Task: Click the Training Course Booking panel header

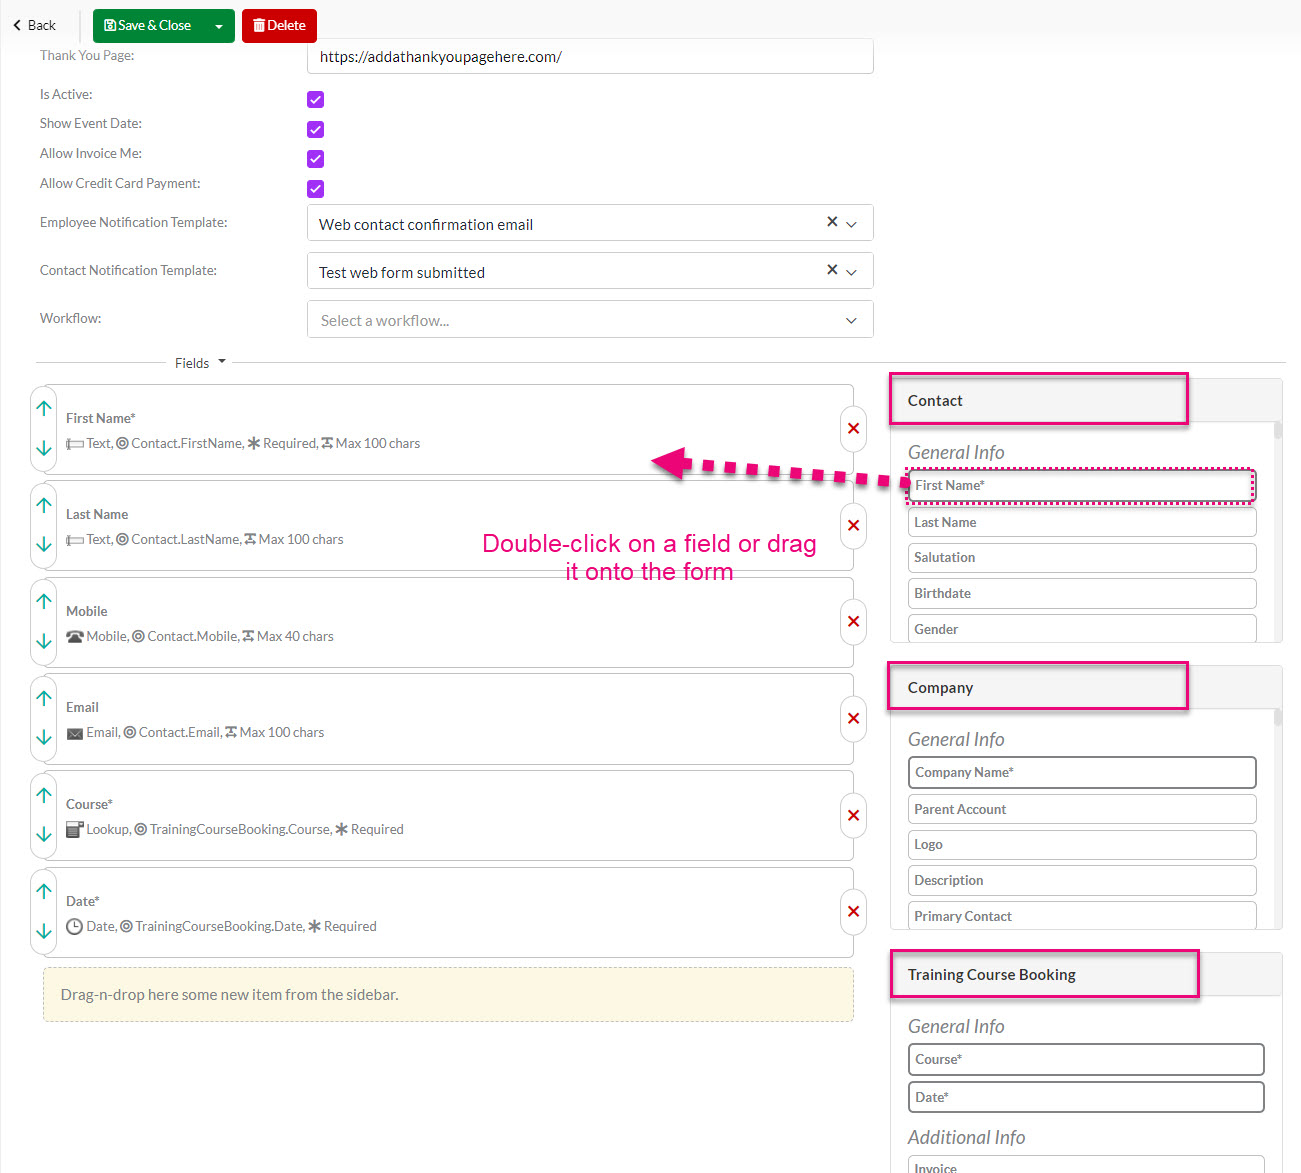Action: pyautogui.click(x=1086, y=974)
